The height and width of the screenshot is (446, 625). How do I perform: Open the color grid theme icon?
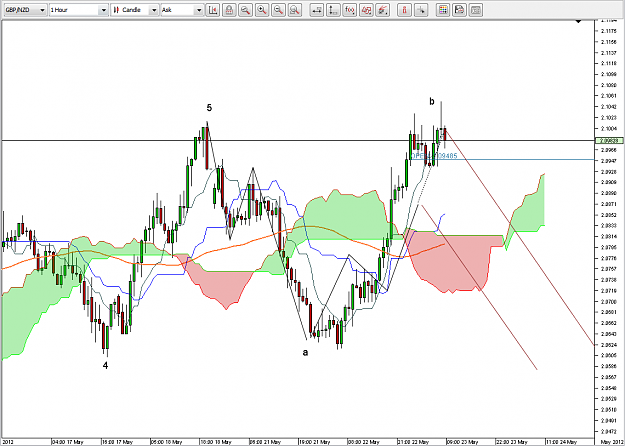[443, 10]
